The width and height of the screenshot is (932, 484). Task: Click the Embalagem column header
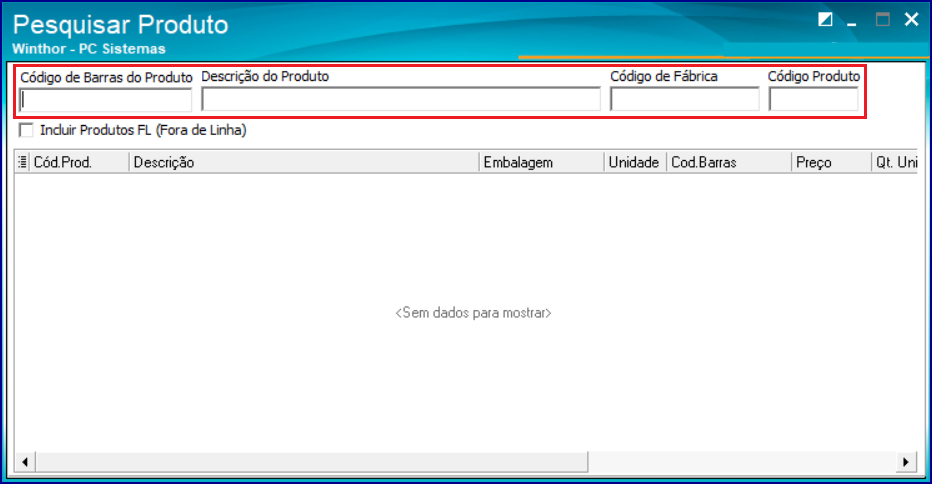coord(541,162)
